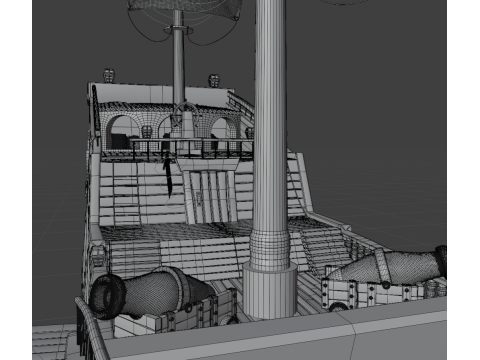Select the left cannon barrel on deck
480x360 pixels.
click(152, 293)
